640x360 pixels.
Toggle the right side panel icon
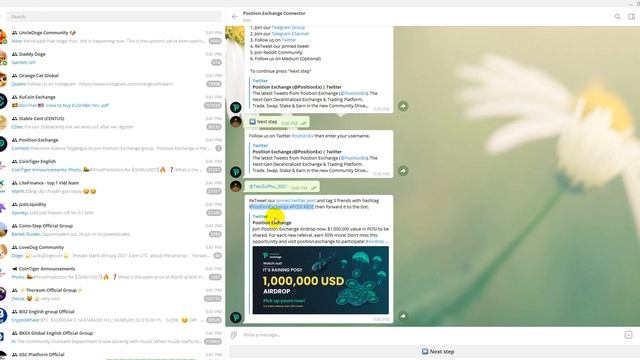coord(631,17)
